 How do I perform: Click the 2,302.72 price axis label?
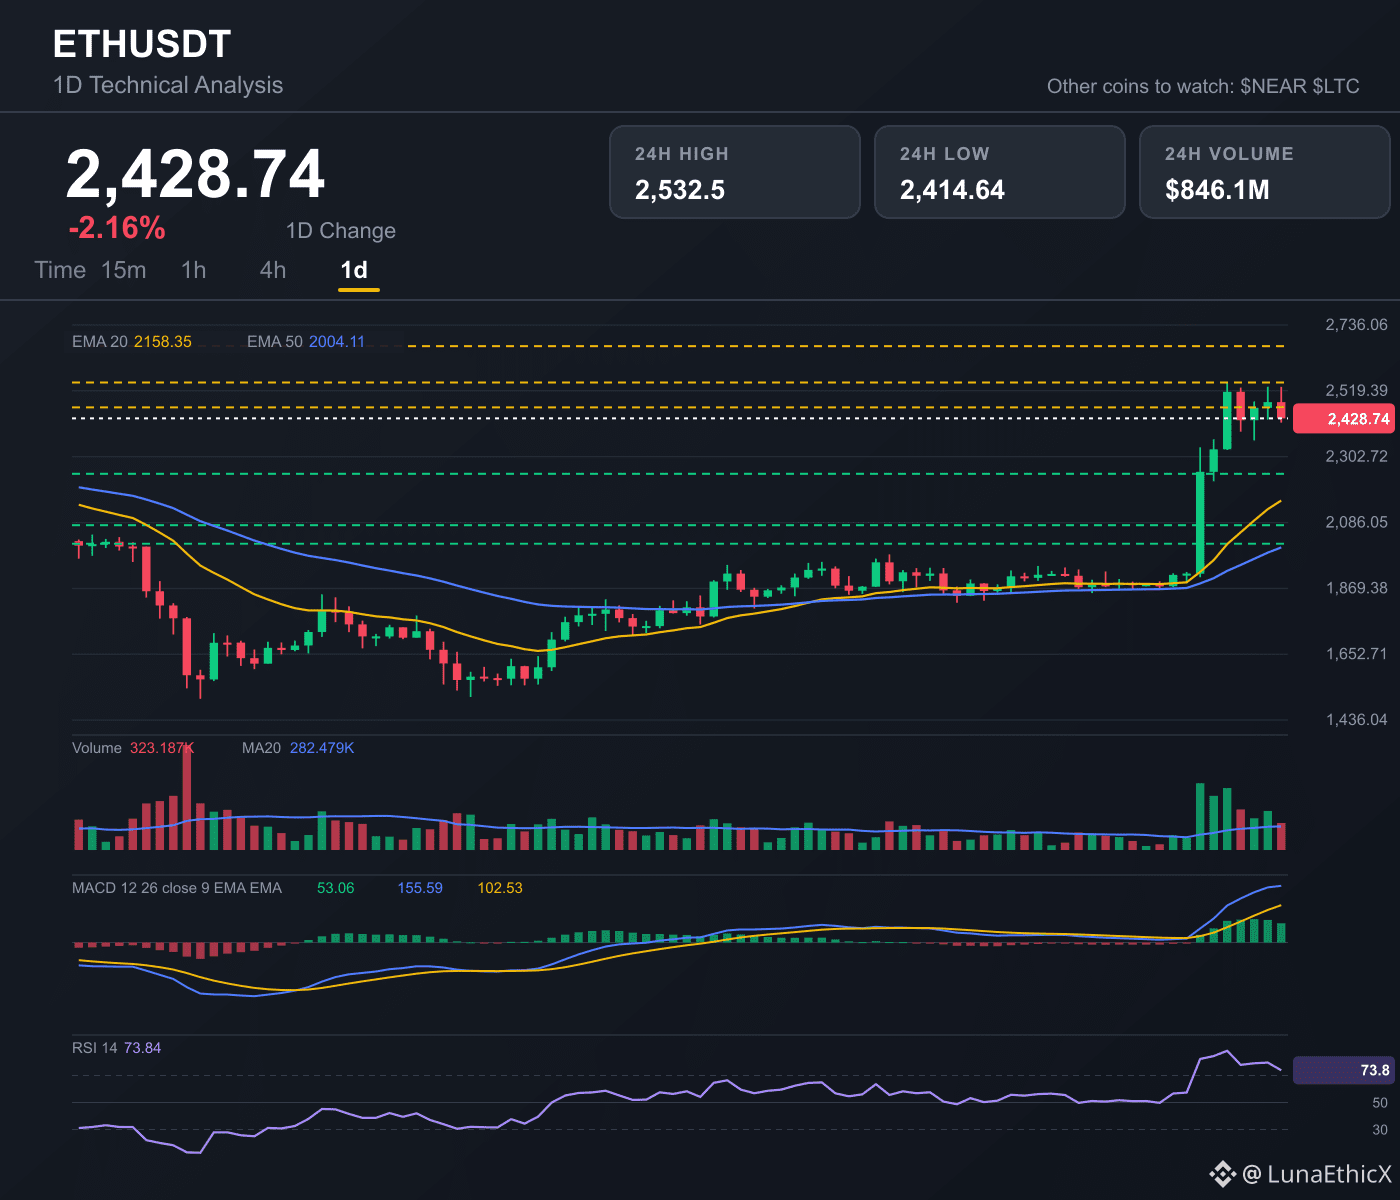pos(1356,456)
